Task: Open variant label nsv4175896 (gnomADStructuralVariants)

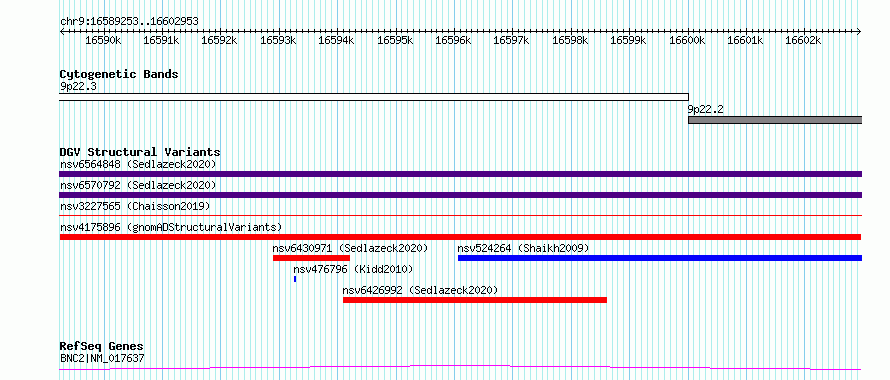Action: (x=171, y=227)
